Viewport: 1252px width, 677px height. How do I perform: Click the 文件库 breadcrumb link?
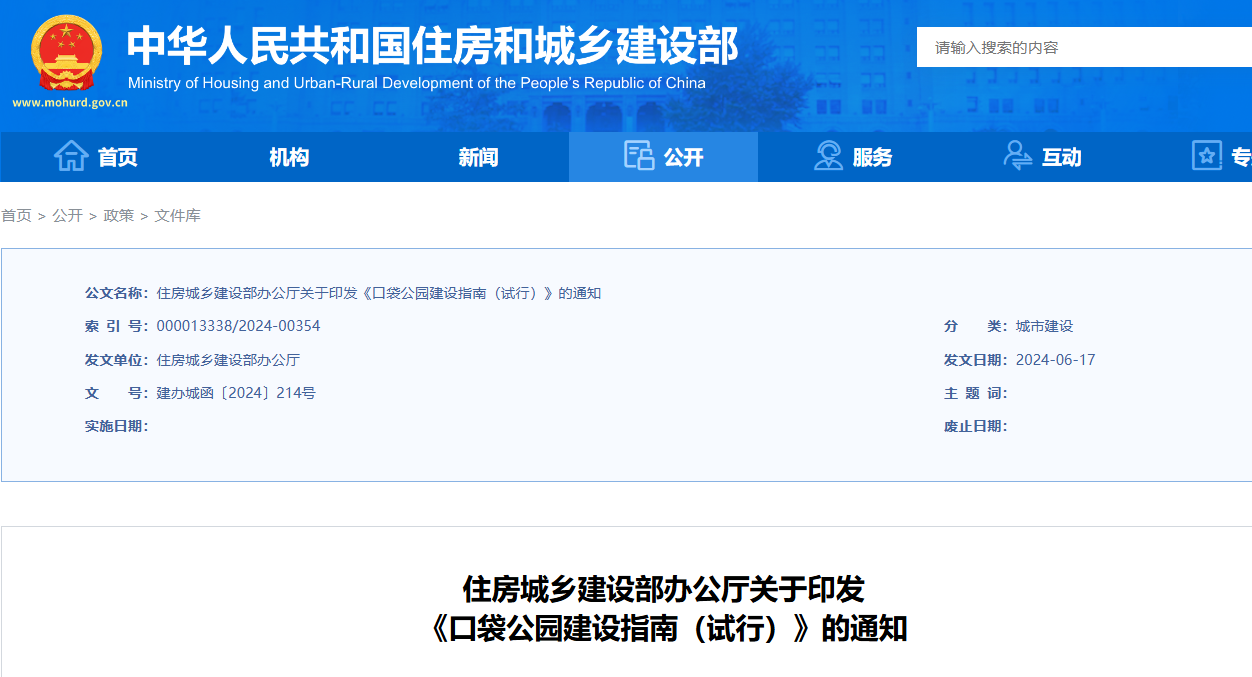tap(177, 216)
